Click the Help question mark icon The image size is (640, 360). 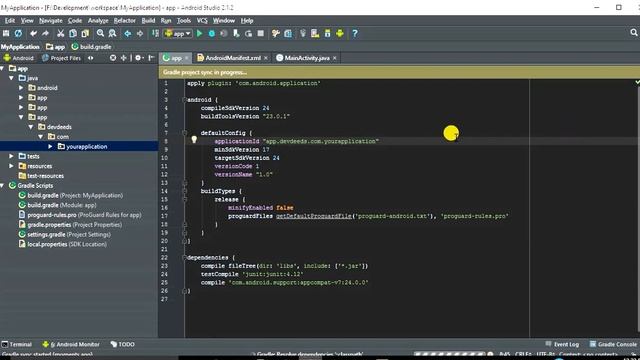[x=355, y=33]
